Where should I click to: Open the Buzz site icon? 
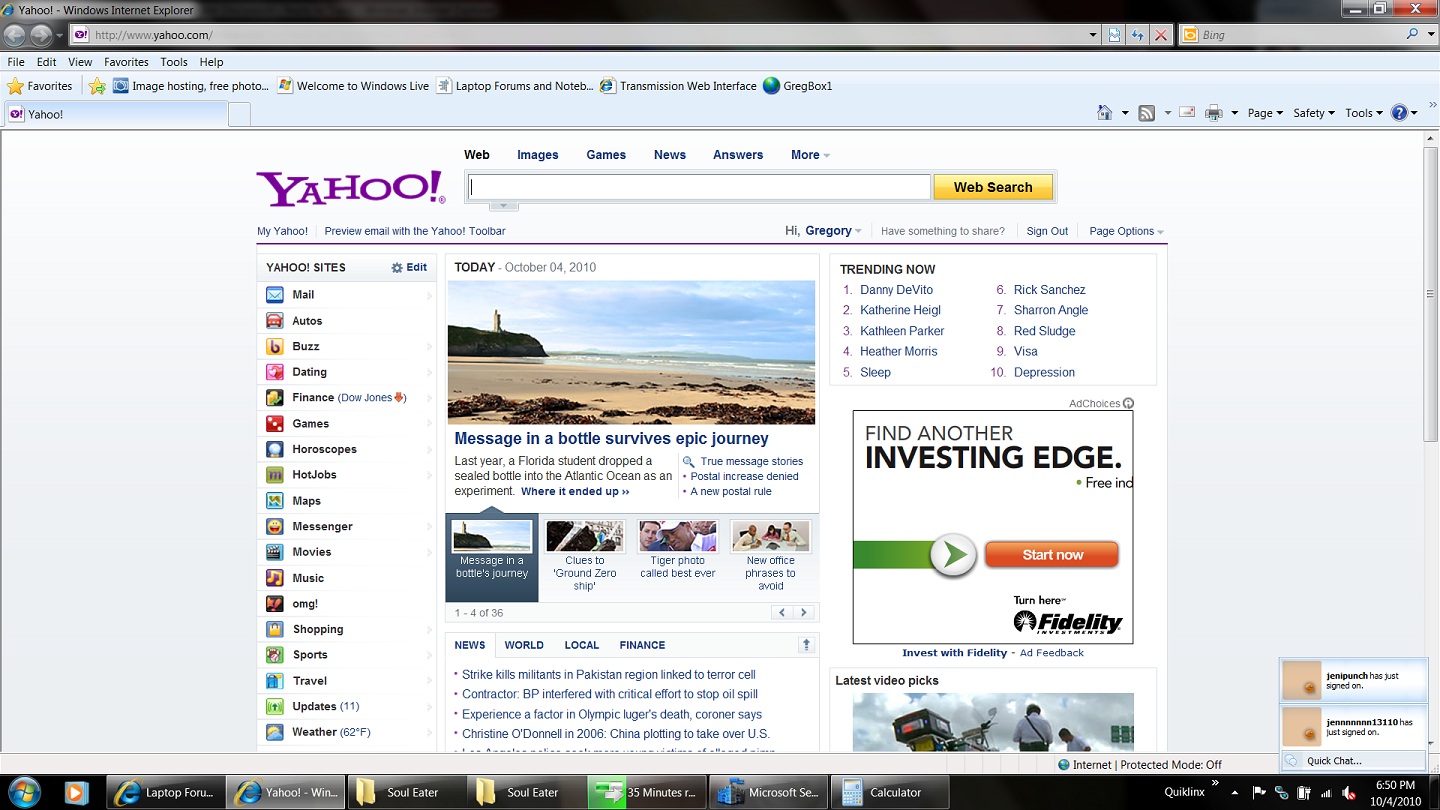click(x=274, y=346)
